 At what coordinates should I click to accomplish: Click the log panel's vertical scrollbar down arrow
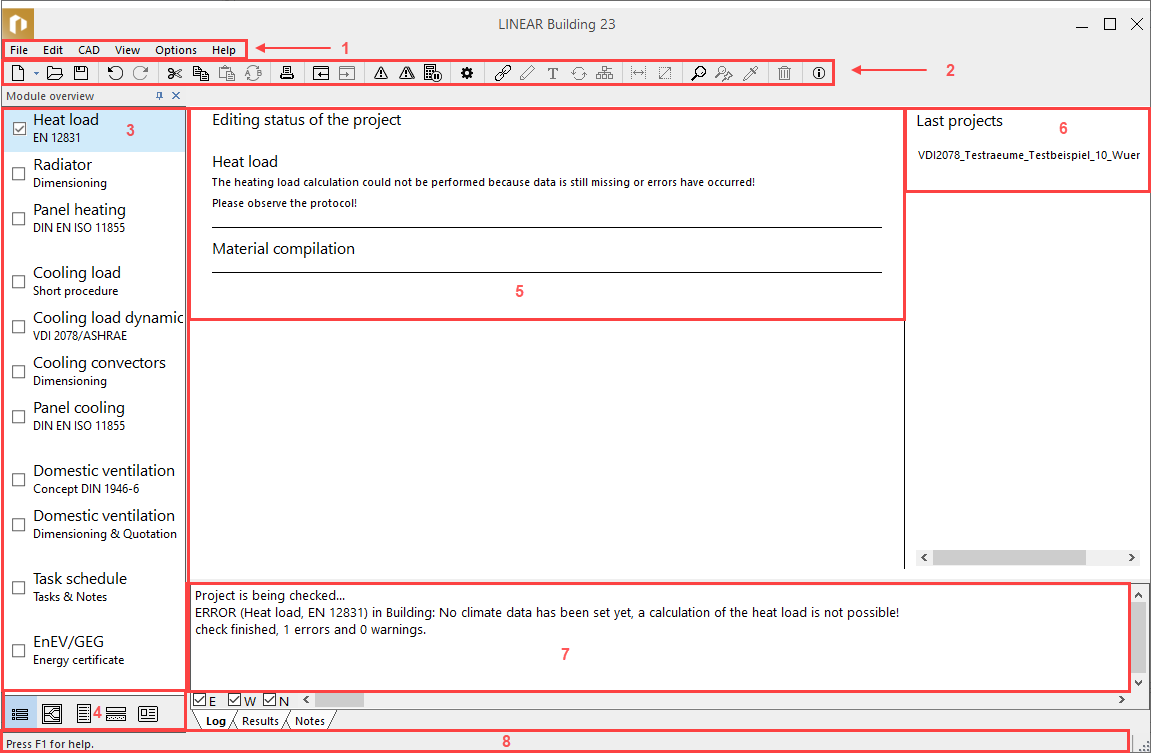click(1139, 683)
